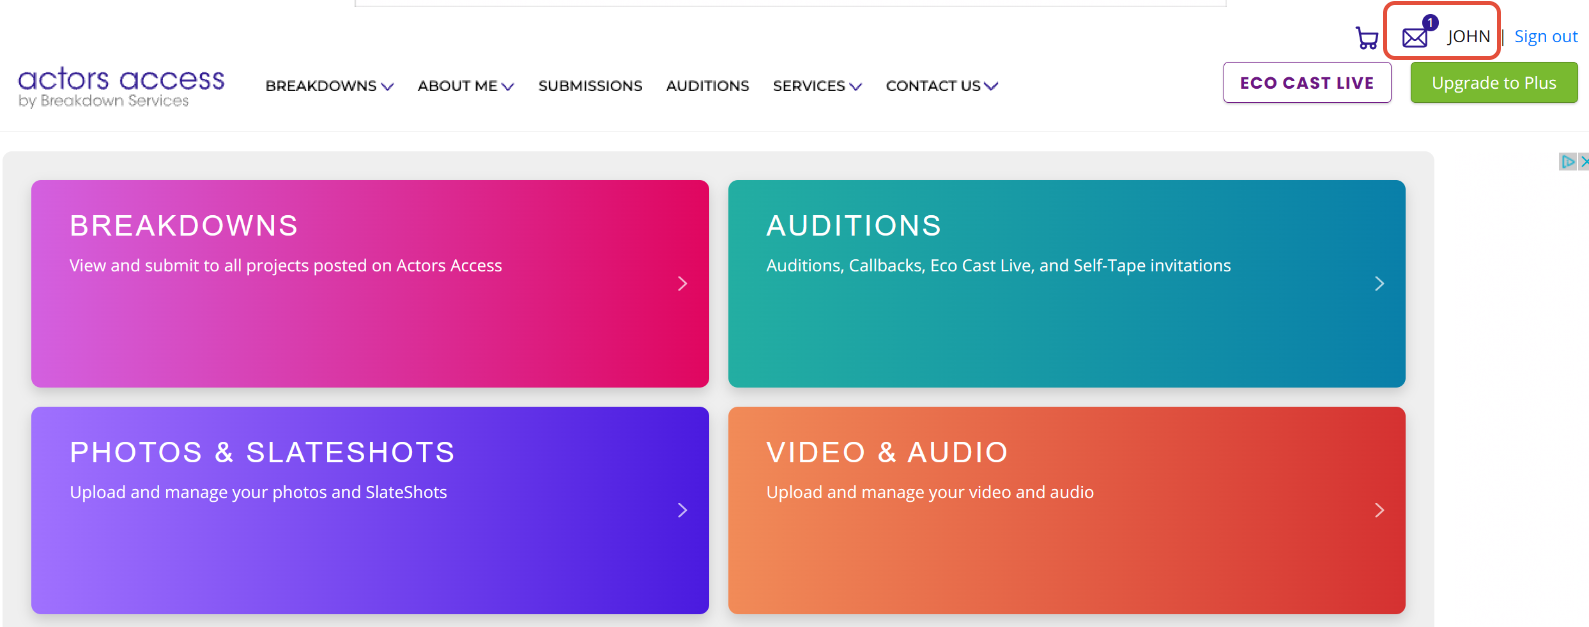Click the AdChoices triangle icon
This screenshot has height=627, width=1589.
(1568, 162)
